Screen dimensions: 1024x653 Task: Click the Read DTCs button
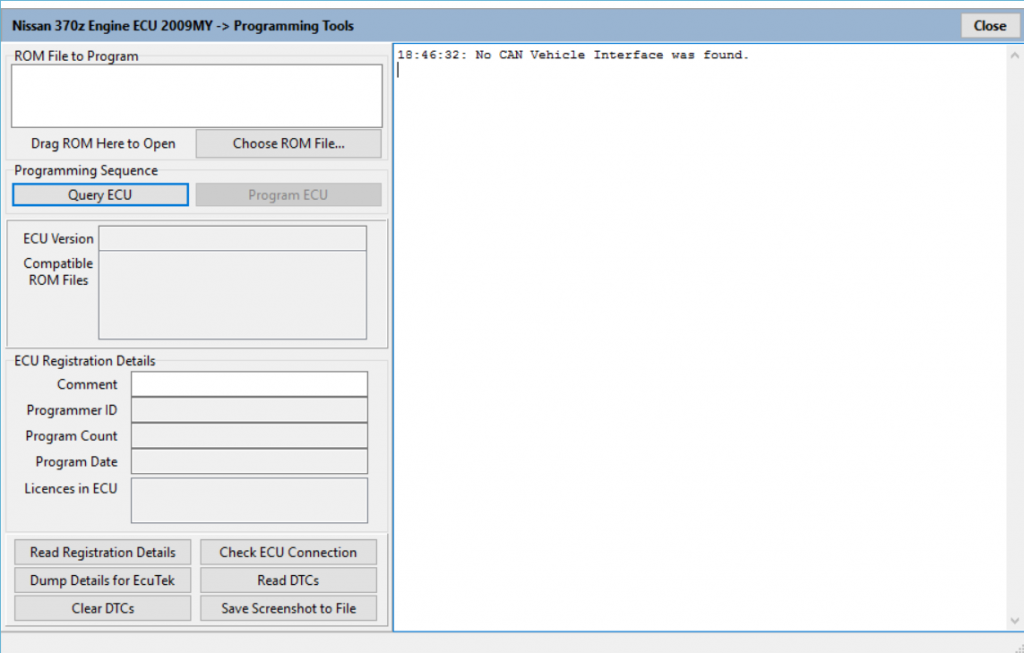coord(288,580)
